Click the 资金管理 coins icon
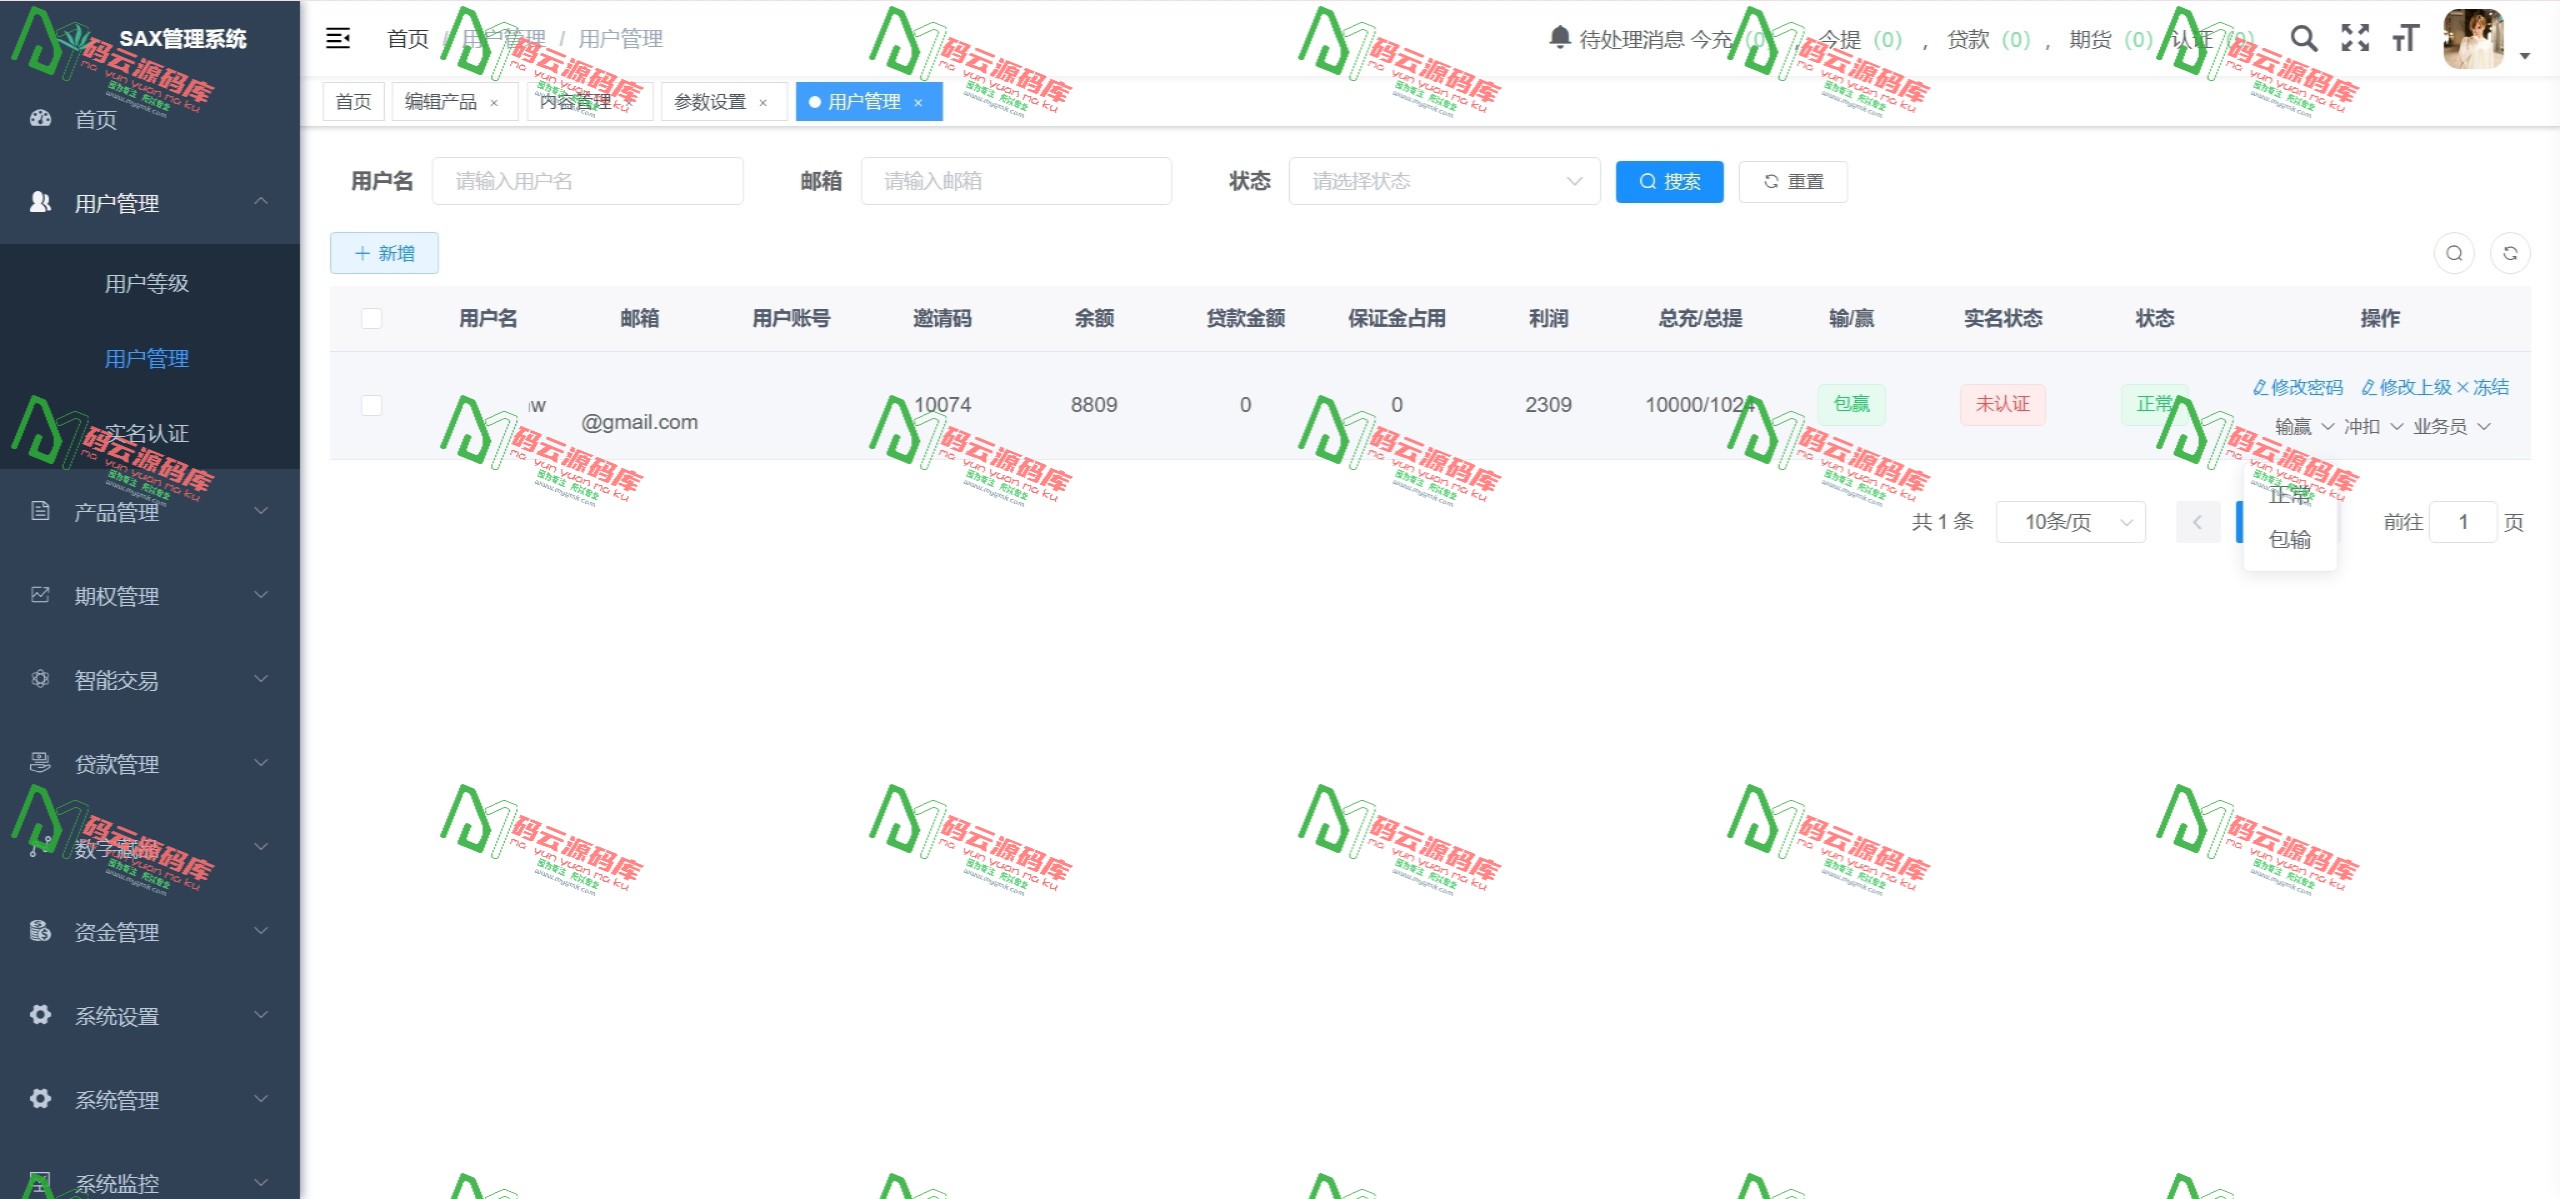 click(x=40, y=931)
